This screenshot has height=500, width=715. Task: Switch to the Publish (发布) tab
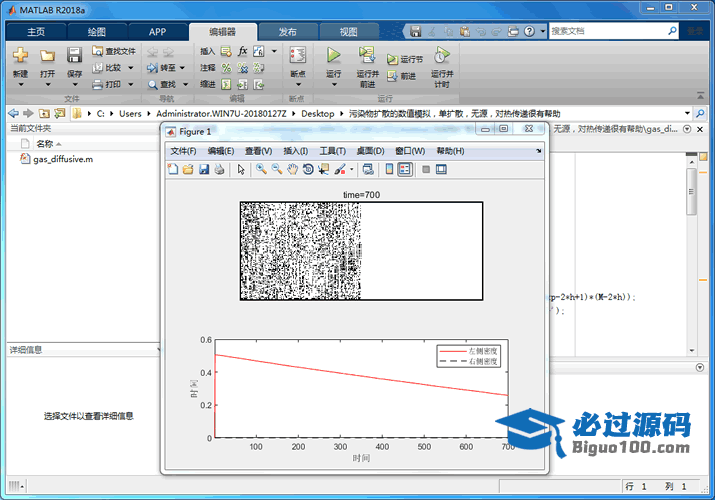(x=288, y=32)
